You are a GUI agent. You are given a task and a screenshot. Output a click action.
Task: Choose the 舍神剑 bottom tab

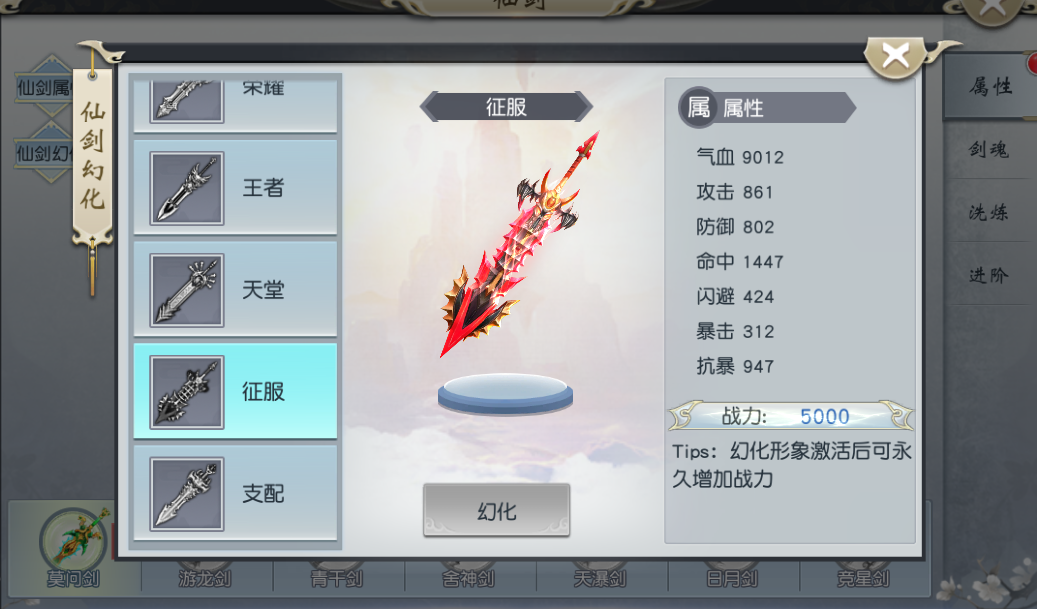[470, 577]
